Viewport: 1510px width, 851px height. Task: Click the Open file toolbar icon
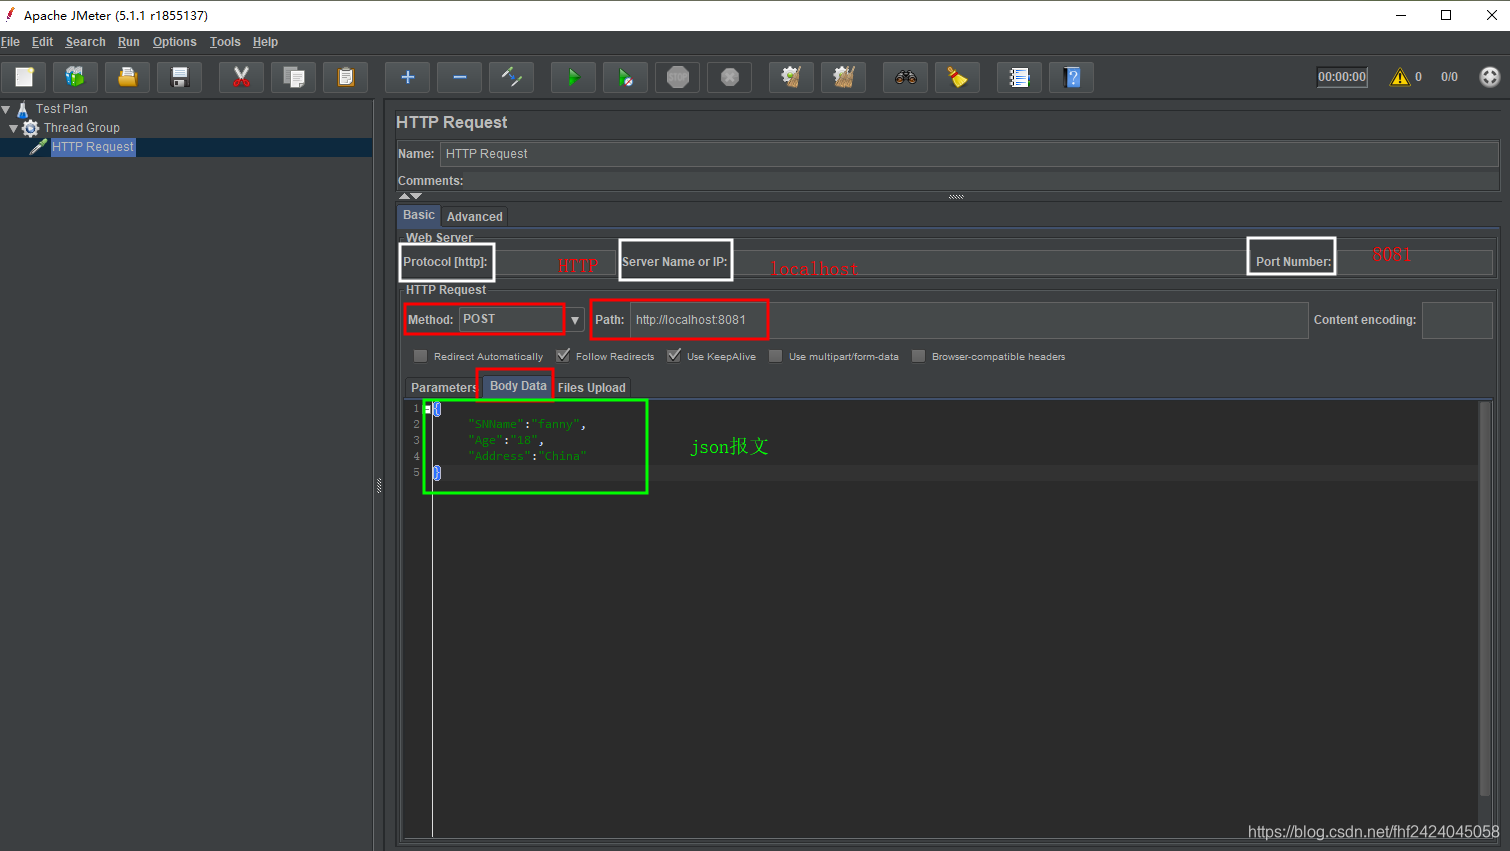pos(127,77)
